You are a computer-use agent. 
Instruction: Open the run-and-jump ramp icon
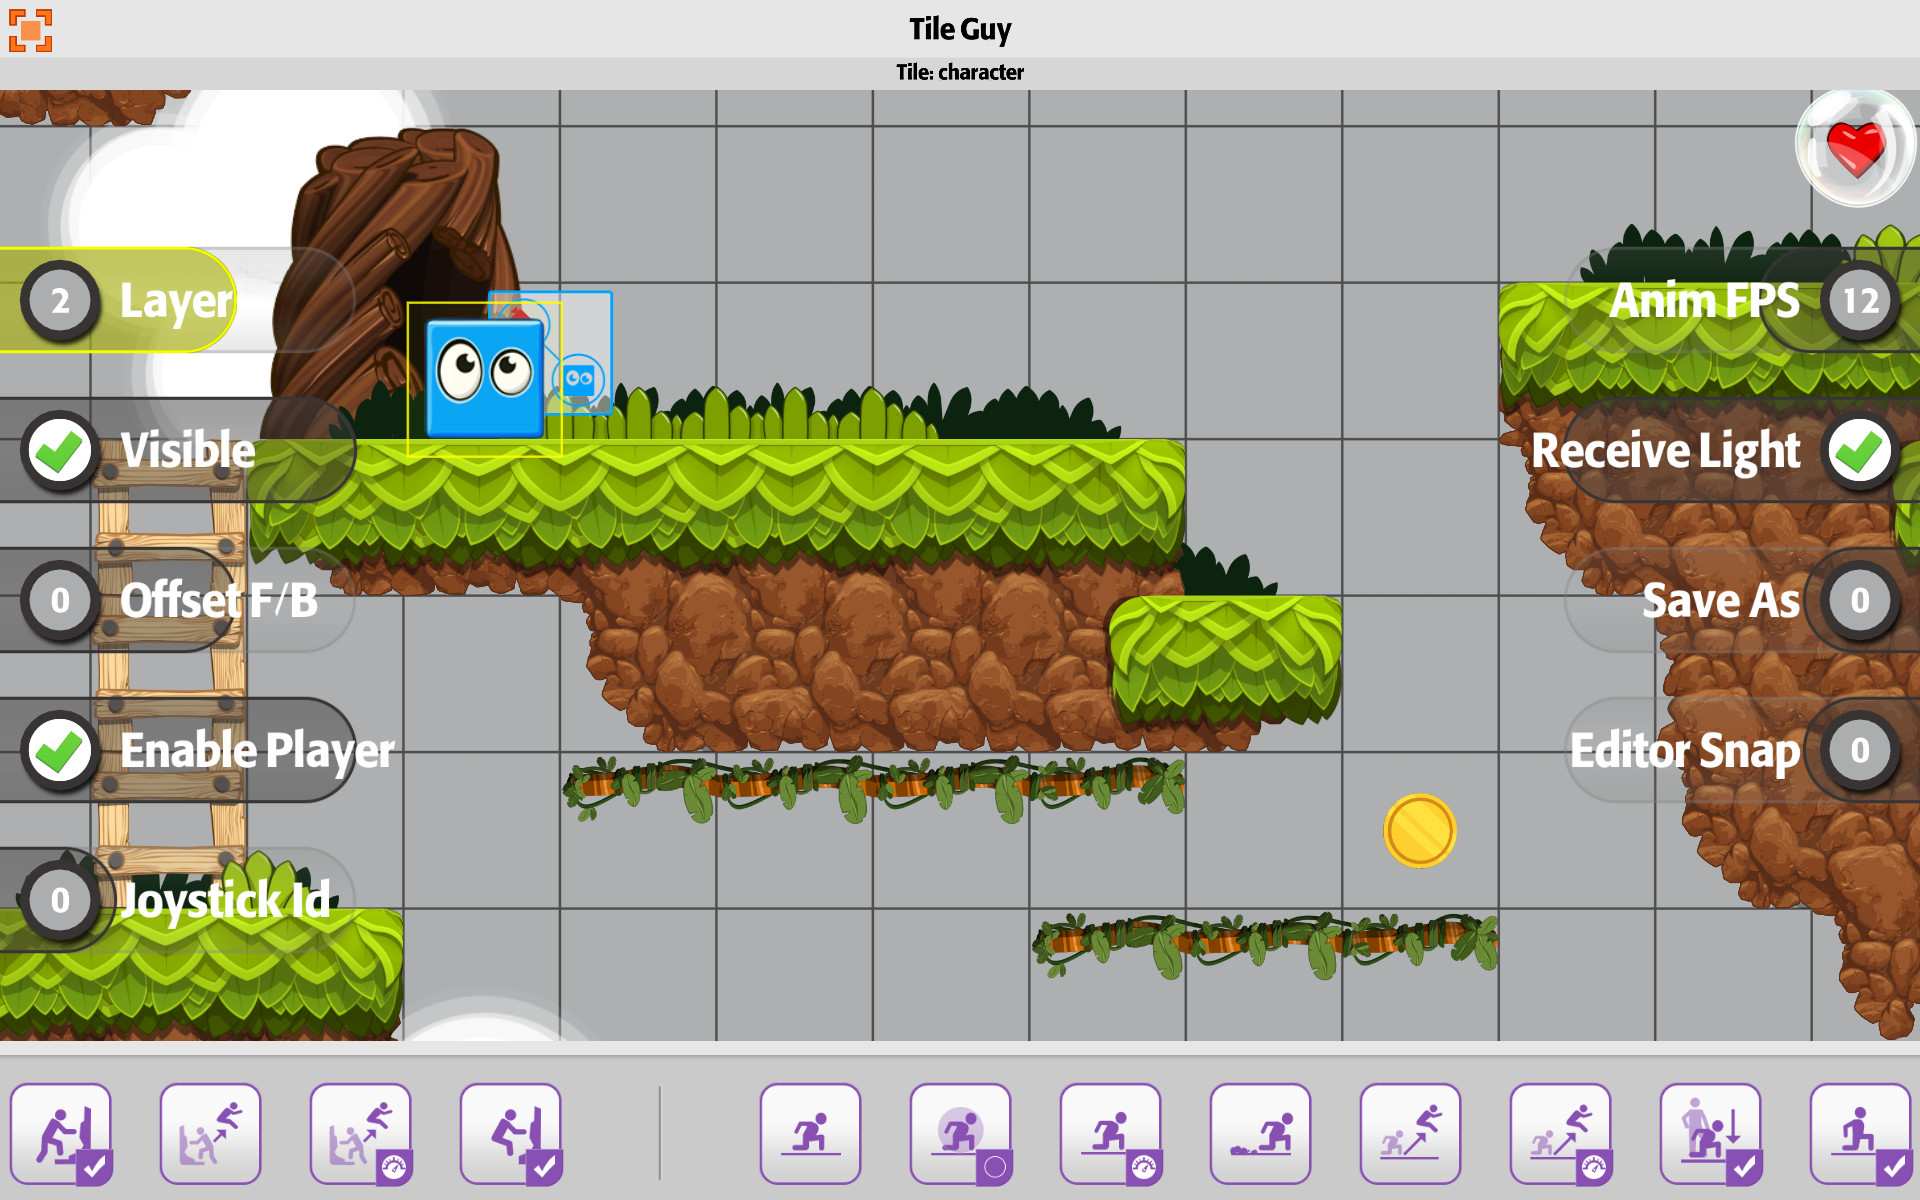click(x=1410, y=1133)
